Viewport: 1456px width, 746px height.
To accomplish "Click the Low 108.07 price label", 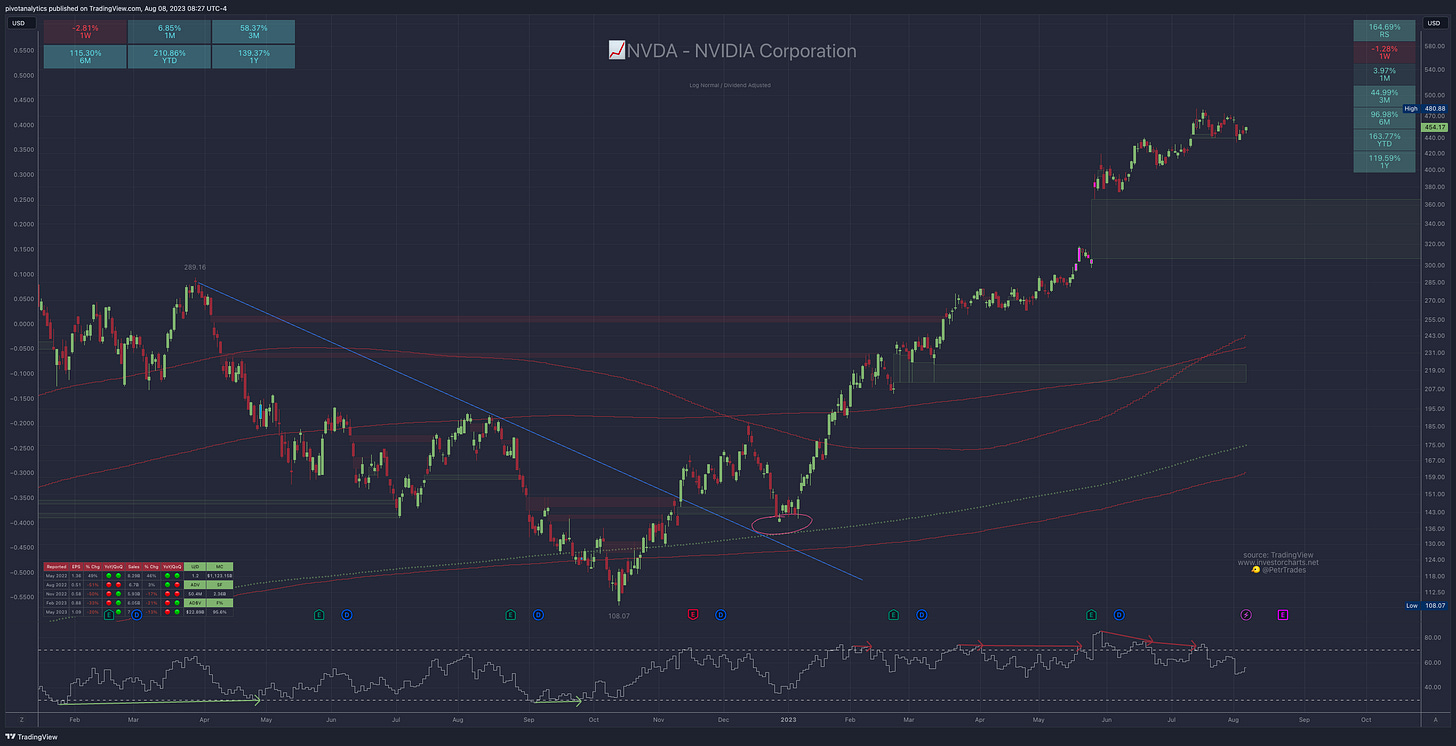I will pos(1425,606).
